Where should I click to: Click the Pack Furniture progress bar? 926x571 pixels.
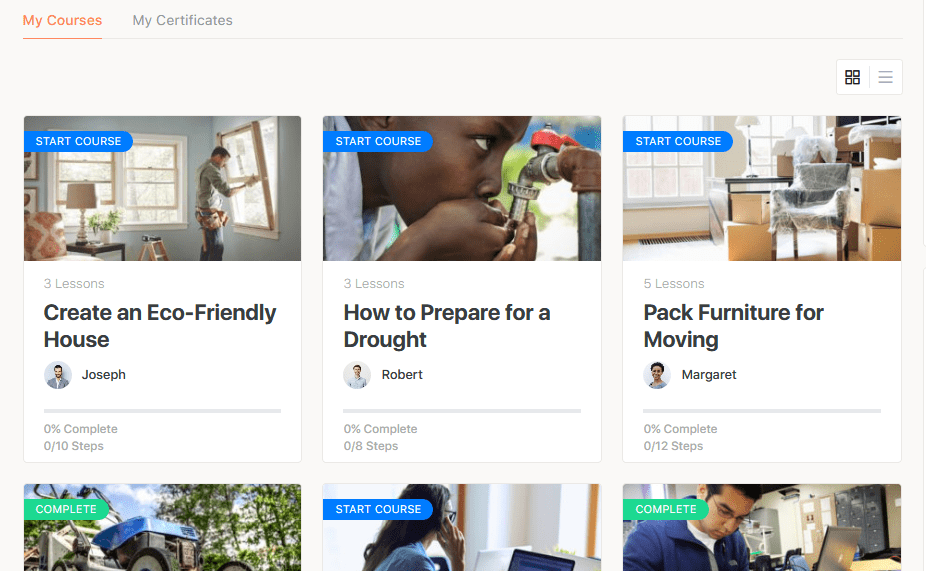pos(762,411)
